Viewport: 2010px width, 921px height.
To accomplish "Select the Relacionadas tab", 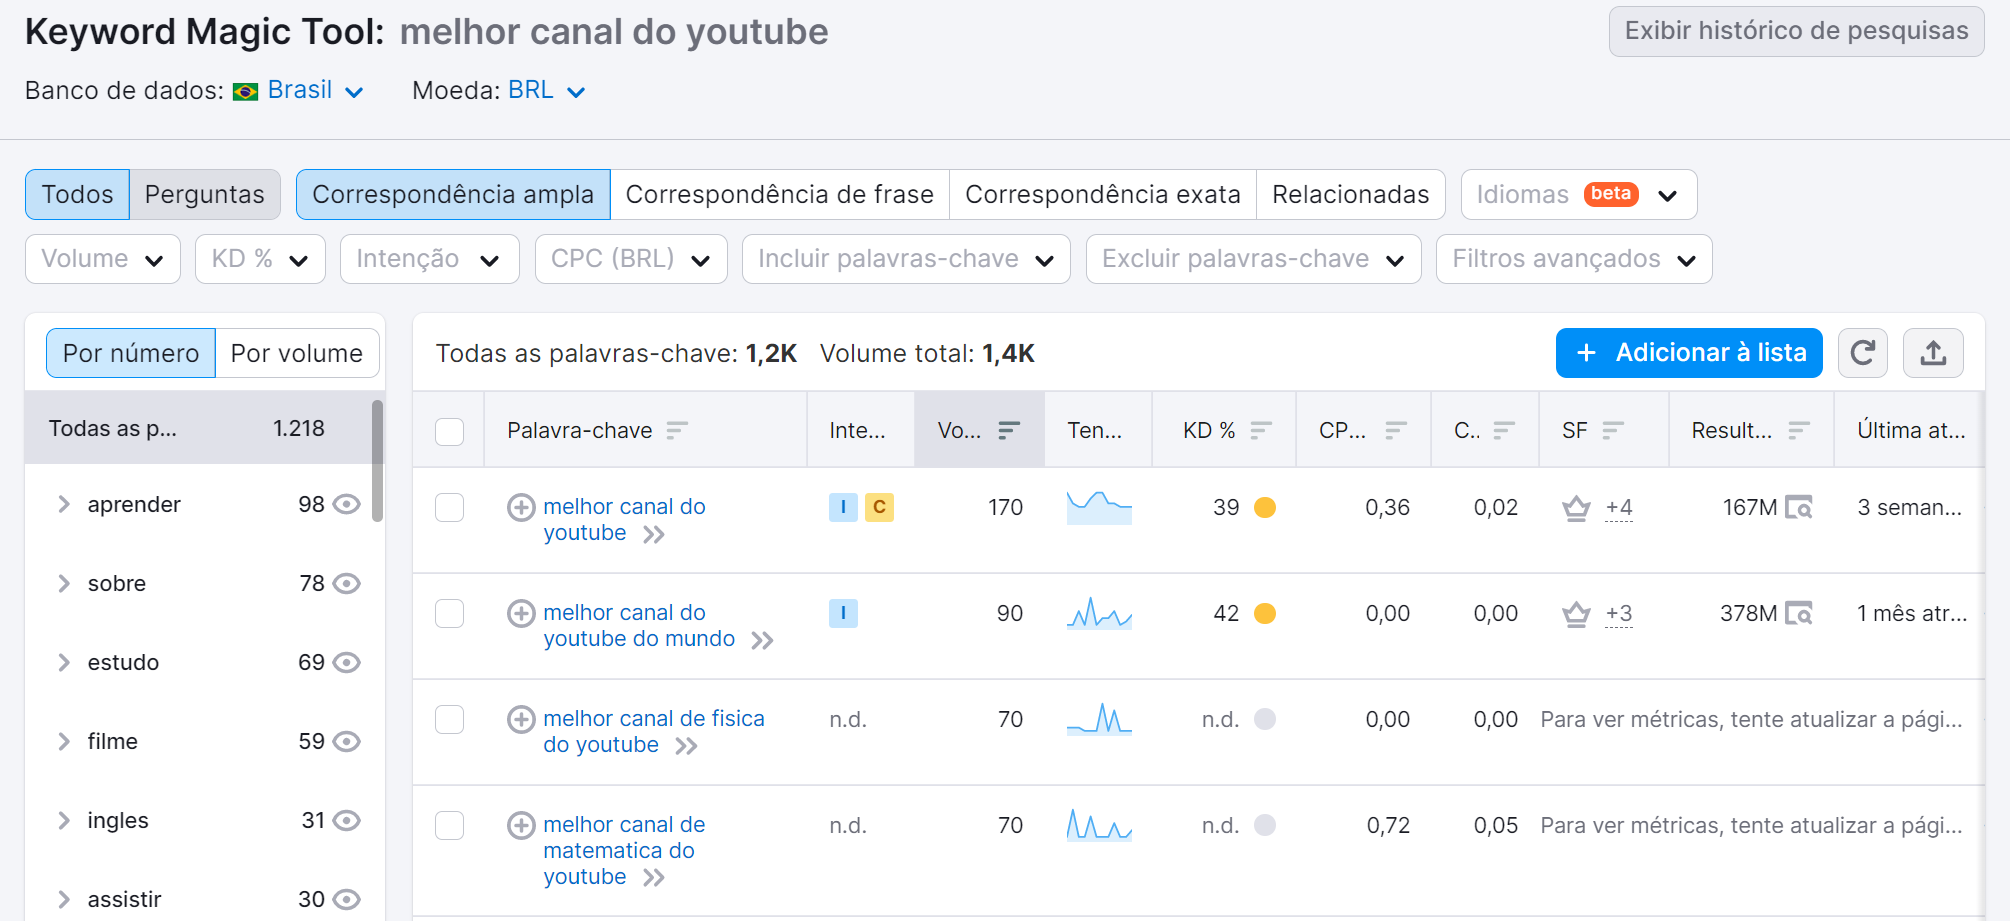I will click(x=1351, y=194).
